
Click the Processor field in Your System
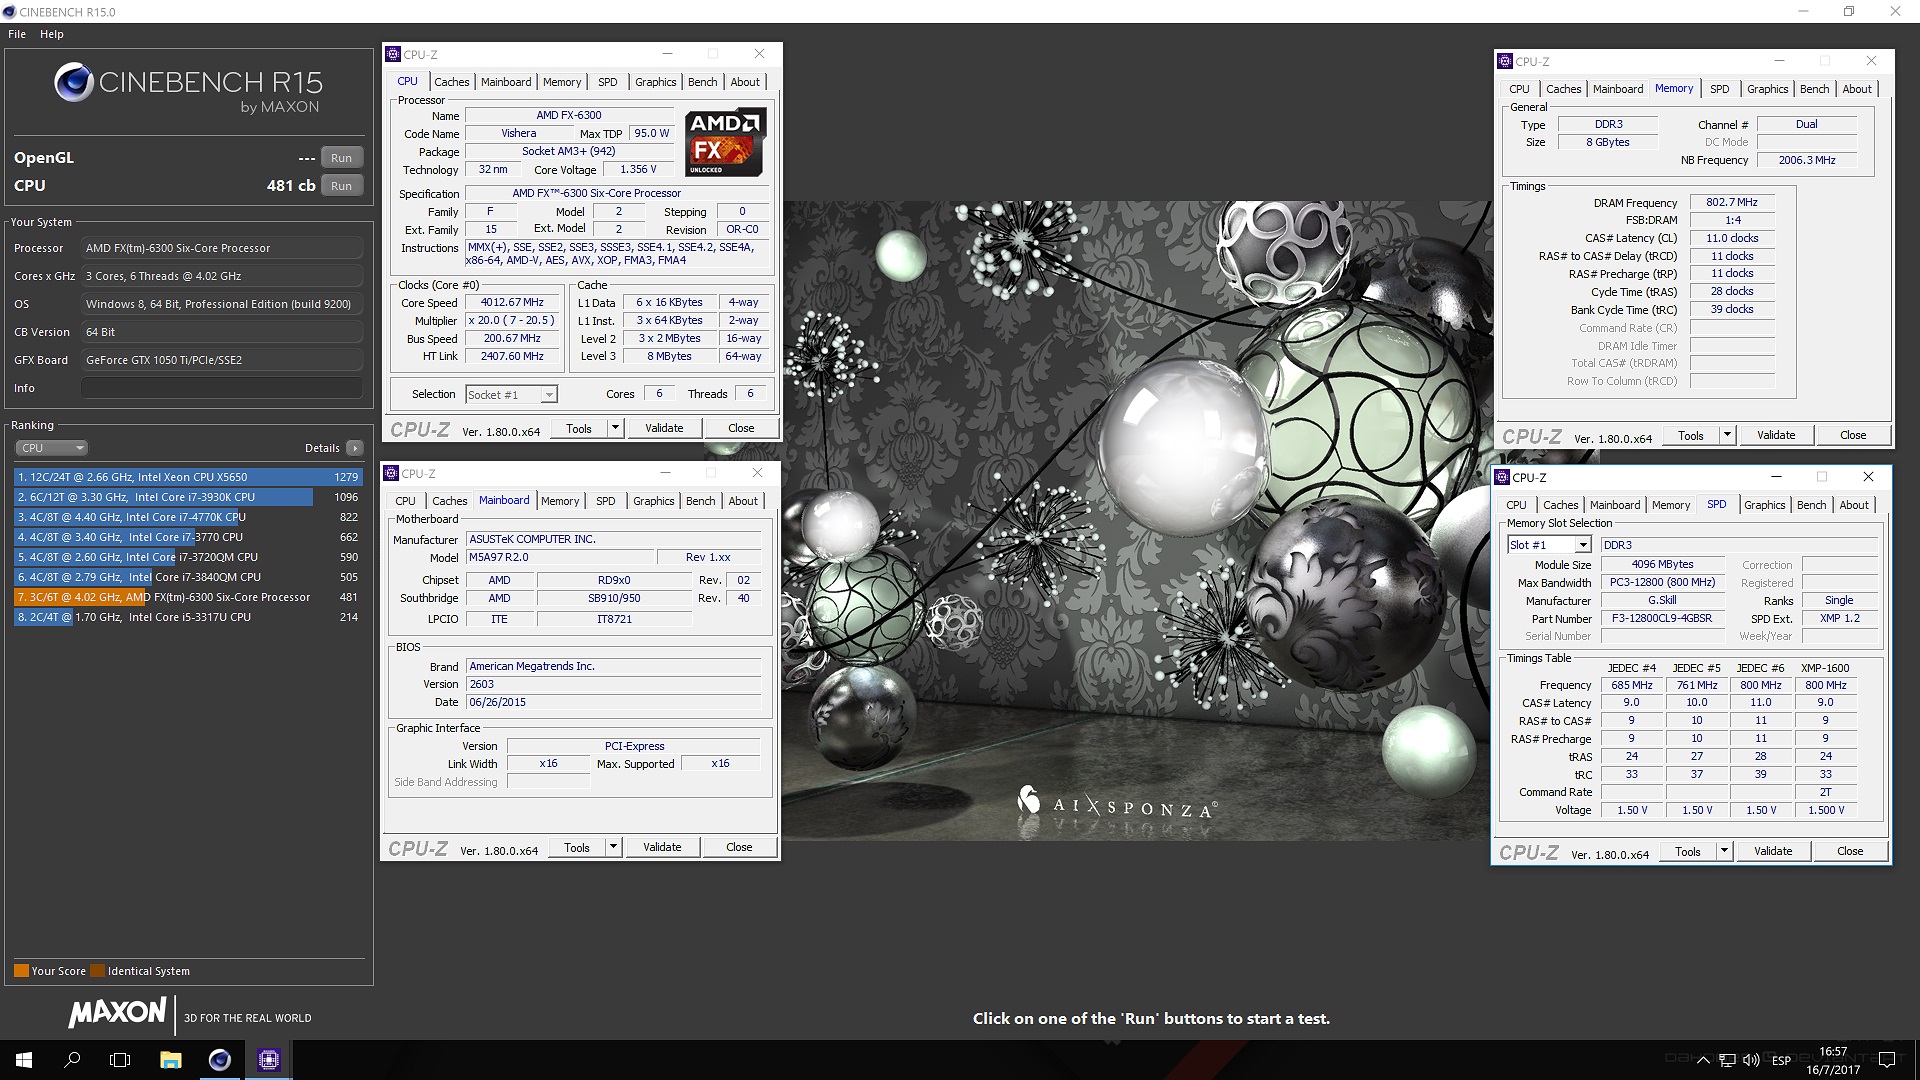coord(222,248)
